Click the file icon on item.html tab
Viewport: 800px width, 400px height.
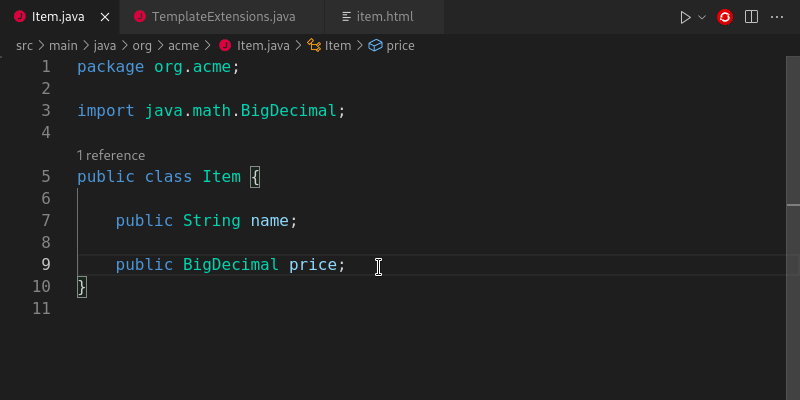347,17
